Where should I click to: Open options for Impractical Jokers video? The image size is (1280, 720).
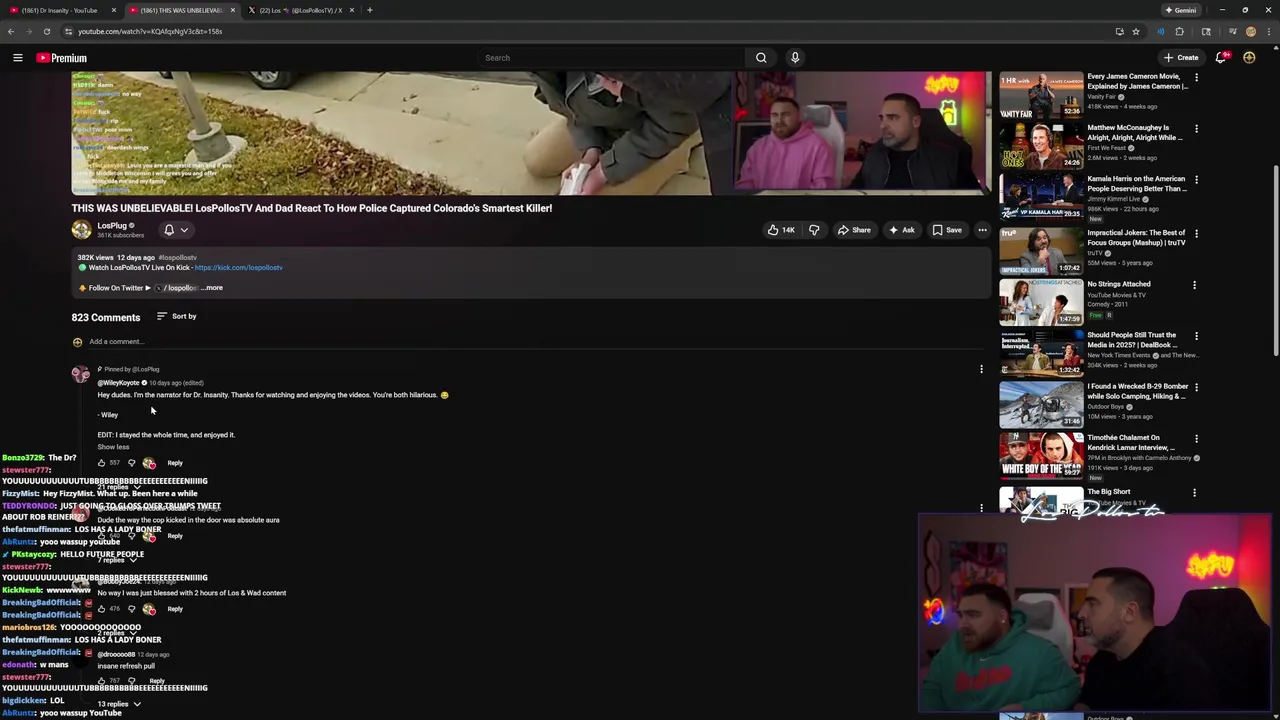[x=1195, y=233]
